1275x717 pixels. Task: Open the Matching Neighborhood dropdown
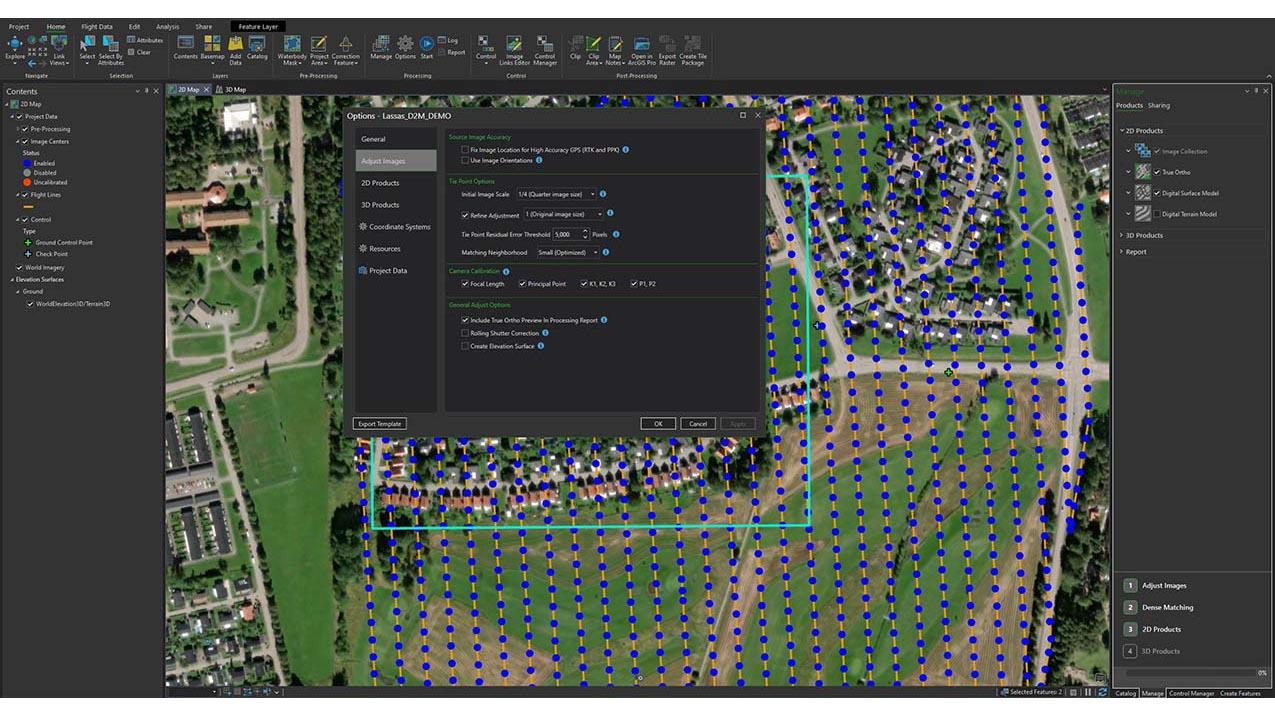567,253
